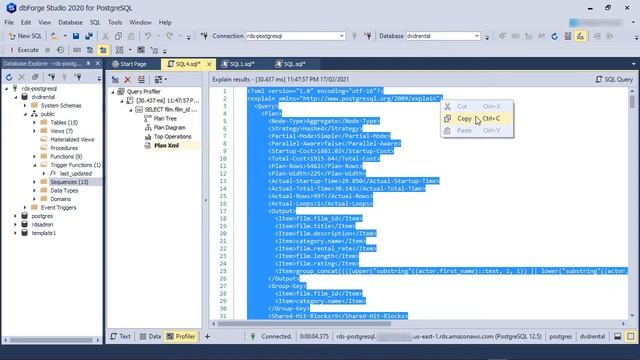This screenshot has width=640, height=360.
Task: Click the new connection icon in Database Explorer
Action: 51,77
